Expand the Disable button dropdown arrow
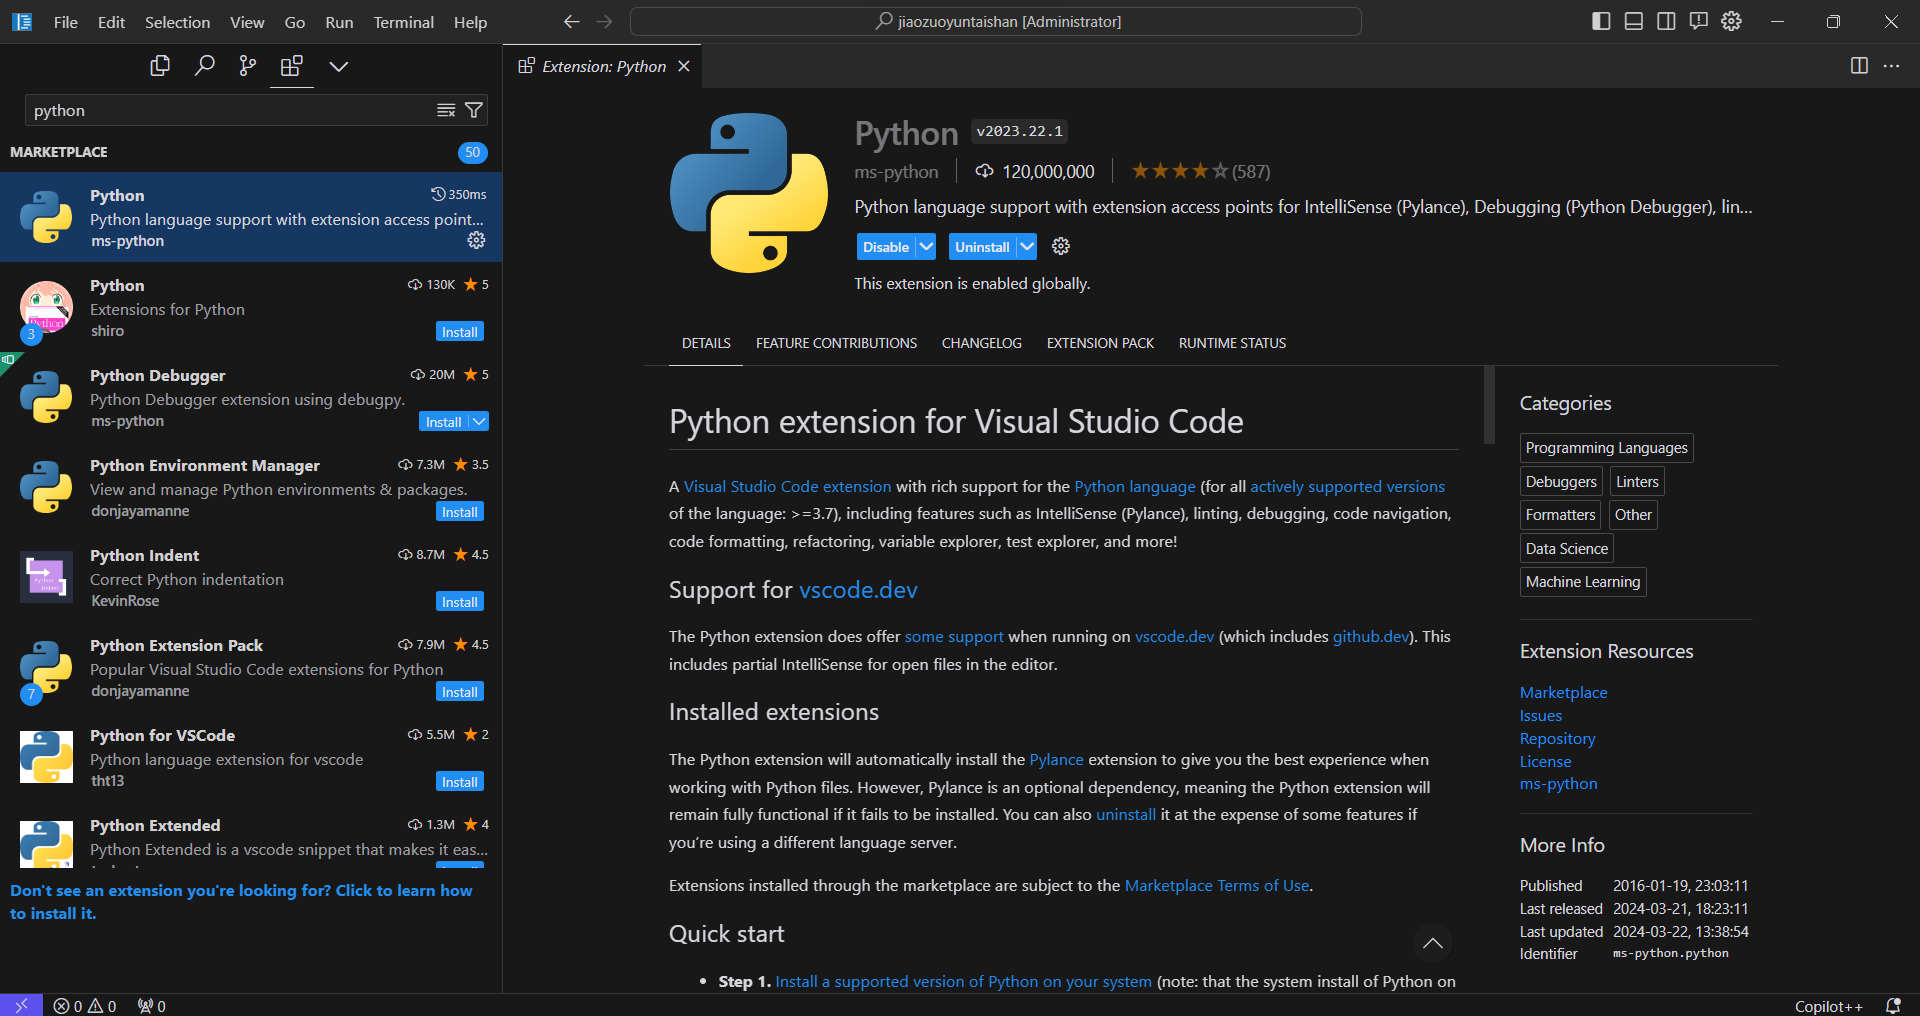 [x=926, y=246]
